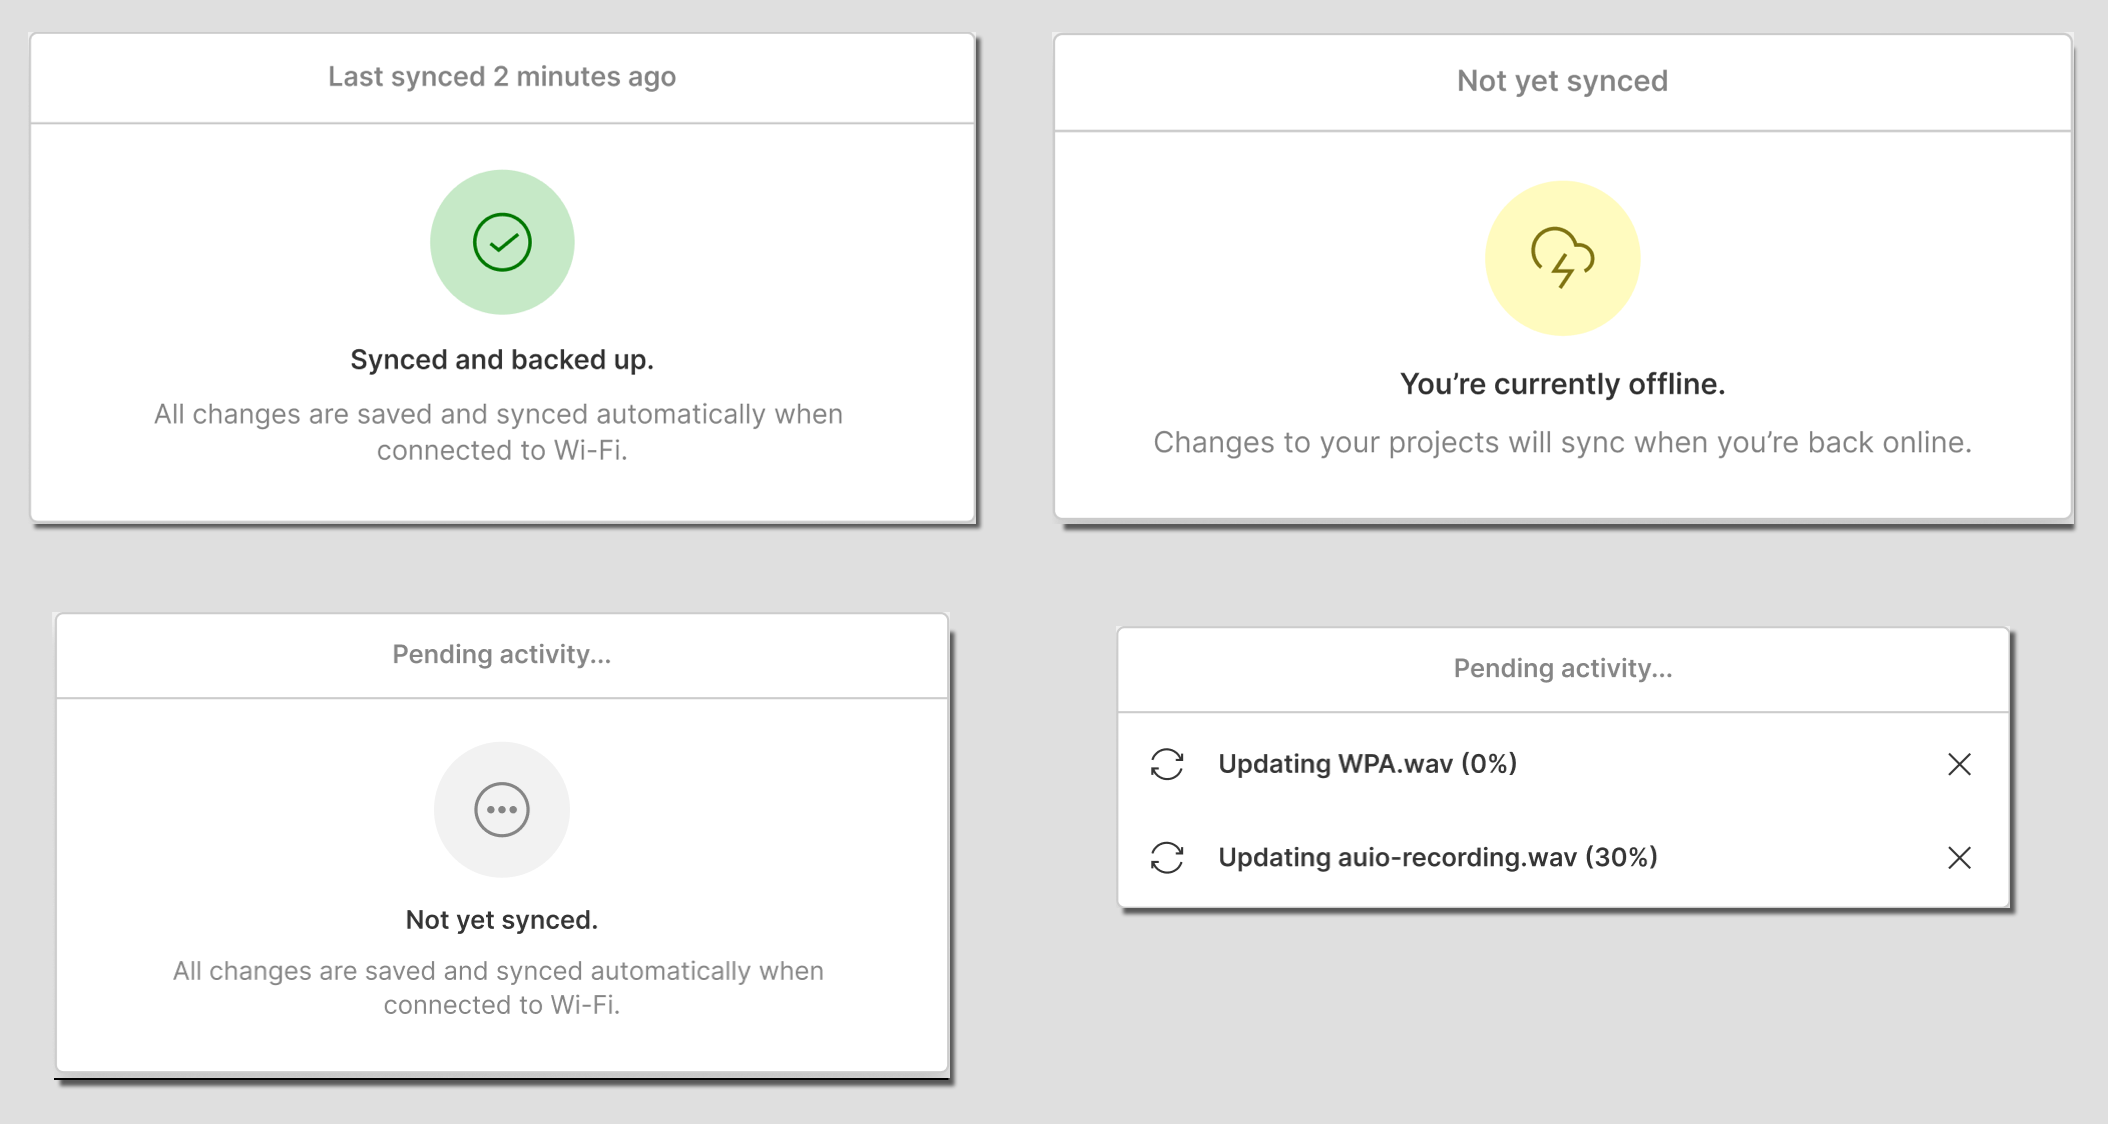
Task: Cancel the WPA.wav update
Action: coord(1959,764)
